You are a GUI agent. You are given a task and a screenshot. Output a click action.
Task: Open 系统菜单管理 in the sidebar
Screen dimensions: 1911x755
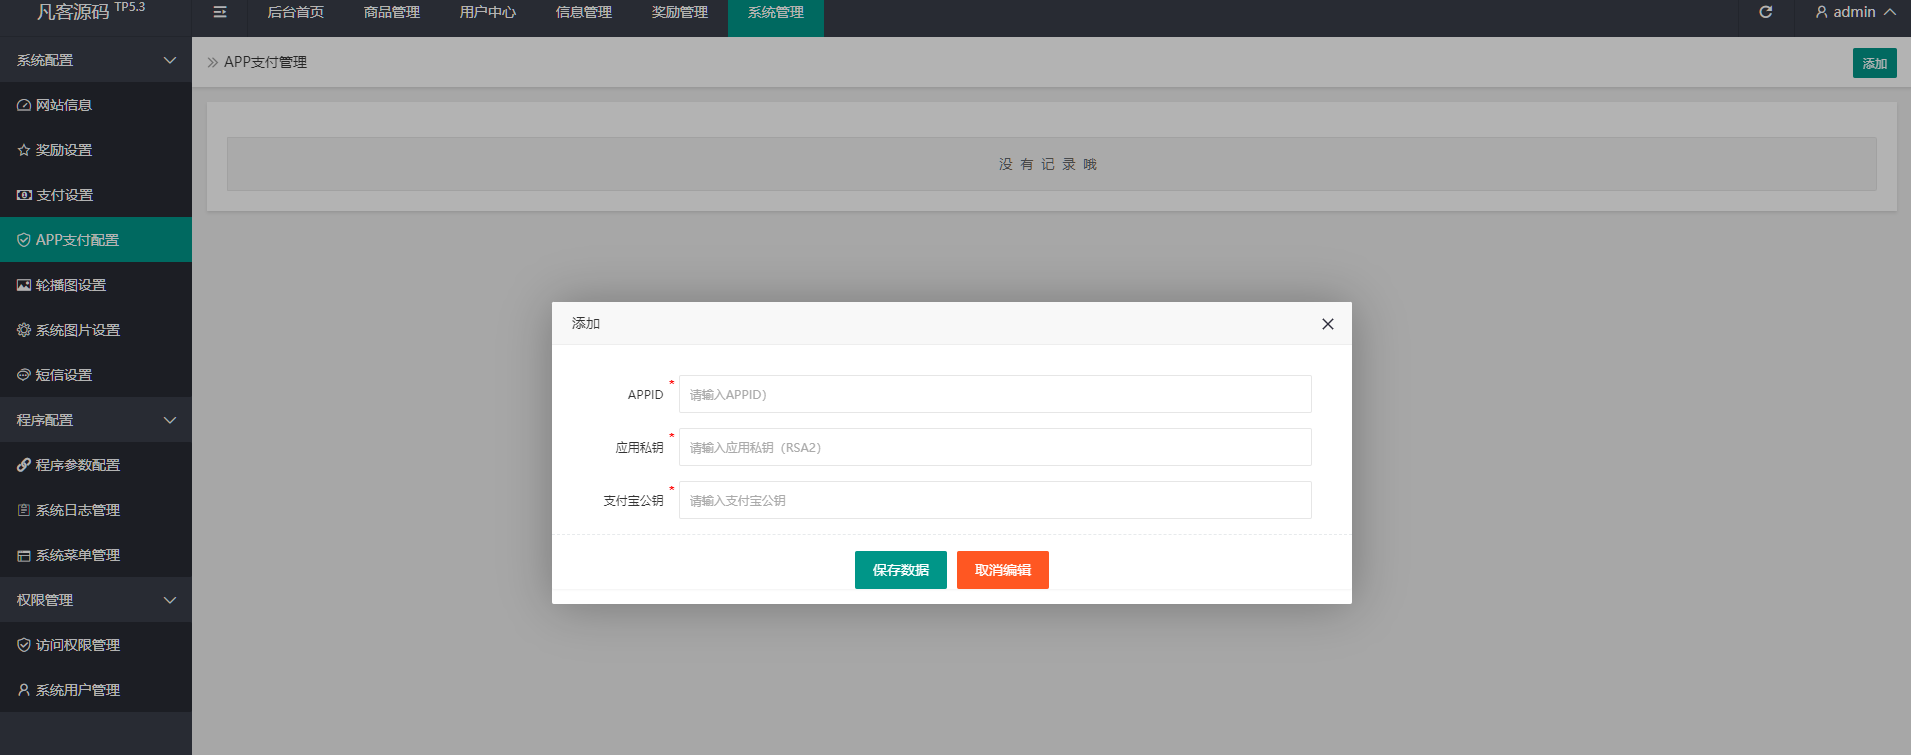click(96, 555)
